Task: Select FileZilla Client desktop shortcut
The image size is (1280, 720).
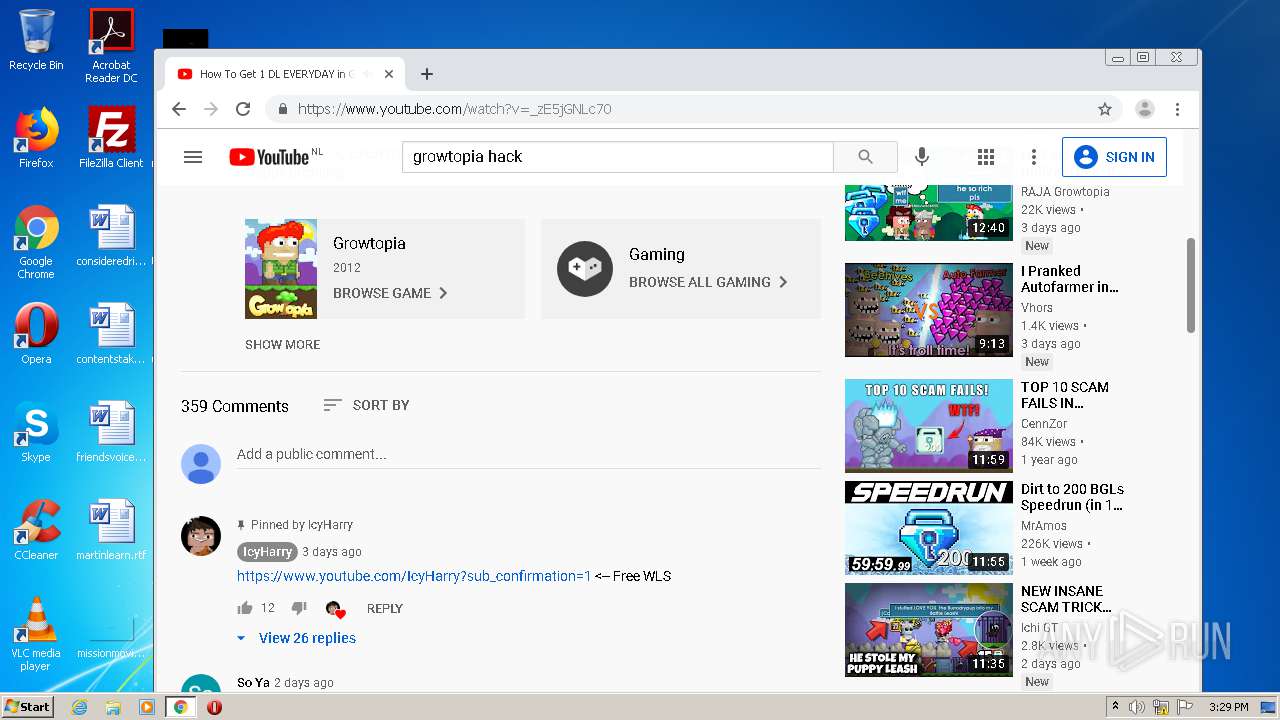Action: tap(111, 138)
